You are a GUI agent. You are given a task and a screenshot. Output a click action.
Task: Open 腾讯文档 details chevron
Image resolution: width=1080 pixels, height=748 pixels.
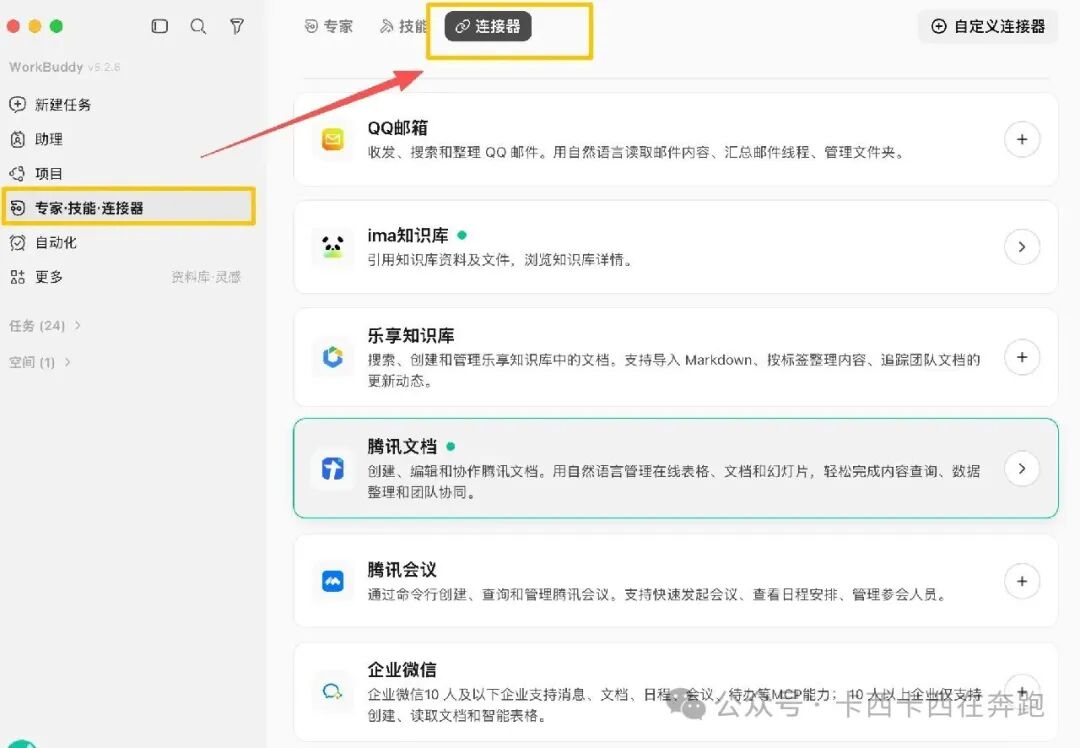[1022, 468]
